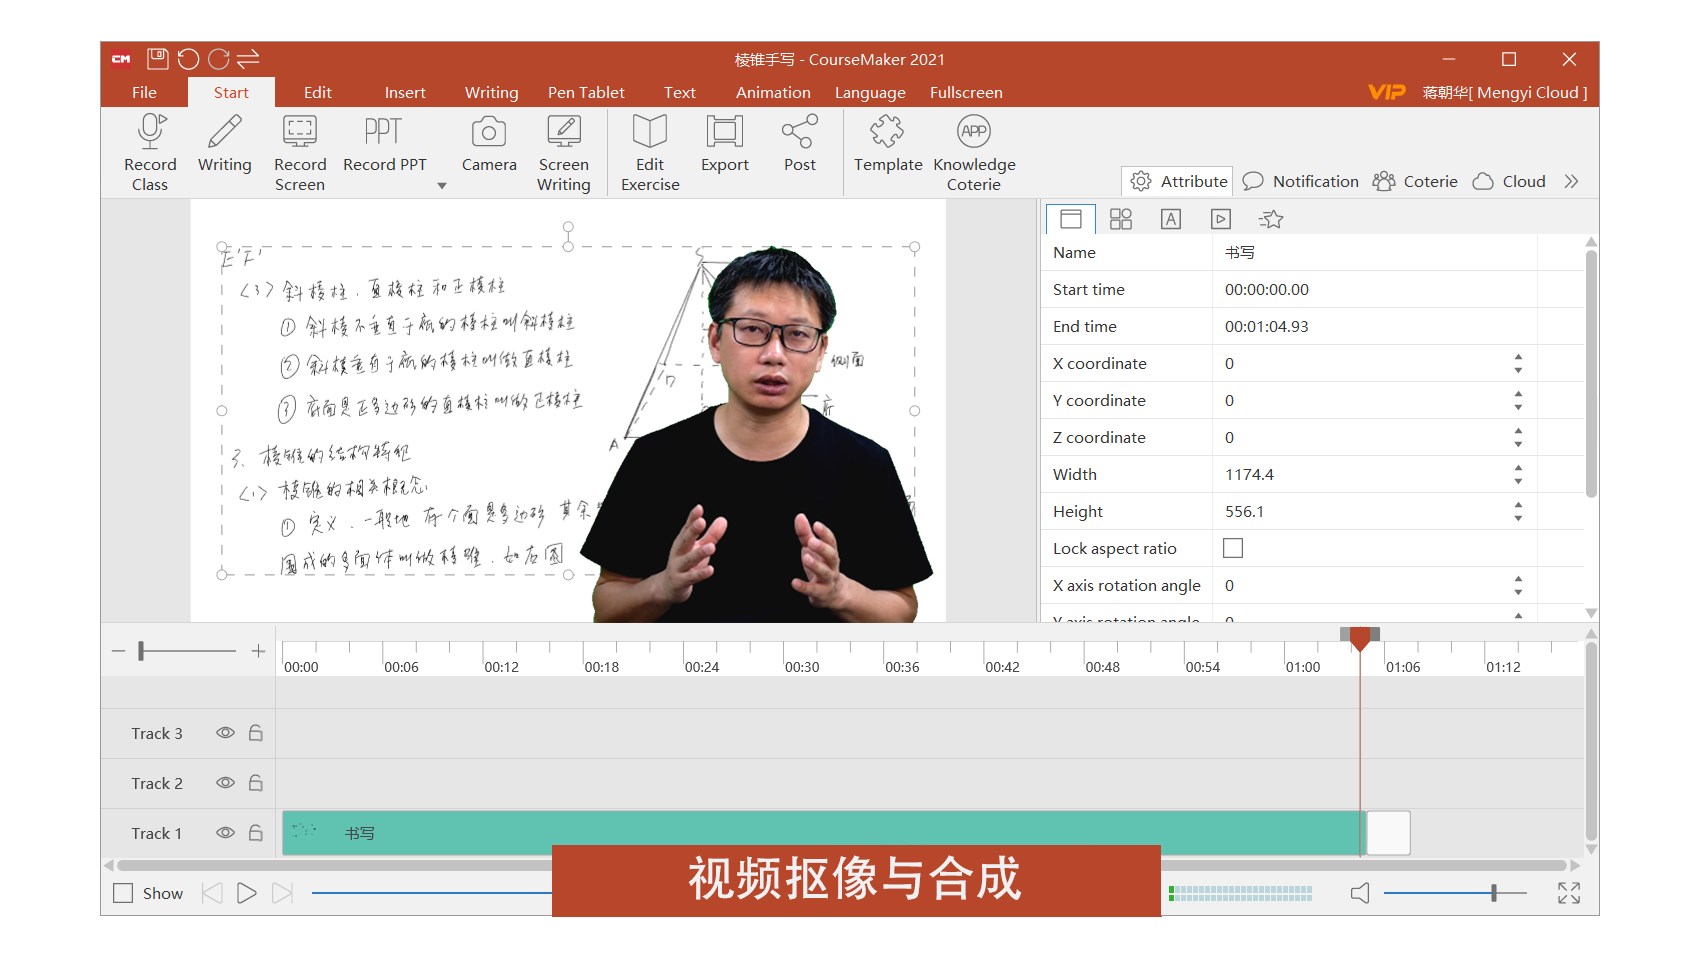The height and width of the screenshot is (956, 1700).
Task: Mute the volume speaker icon
Action: click(x=1360, y=893)
